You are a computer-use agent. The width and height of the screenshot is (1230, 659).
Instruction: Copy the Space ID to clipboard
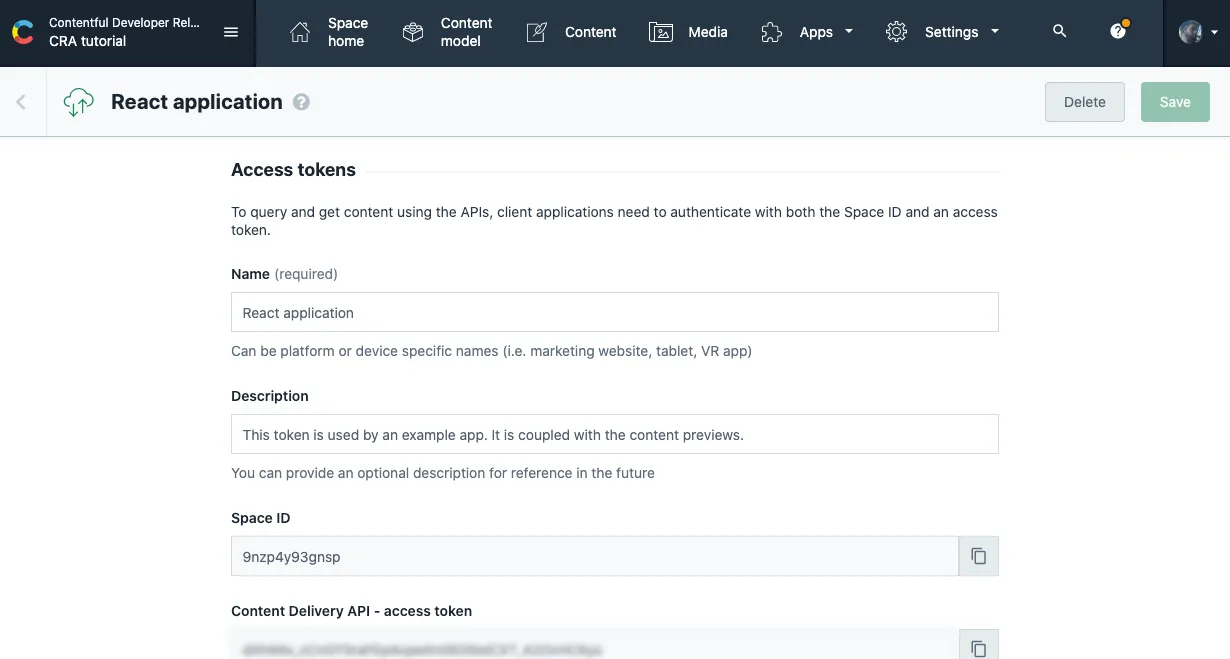tap(979, 556)
